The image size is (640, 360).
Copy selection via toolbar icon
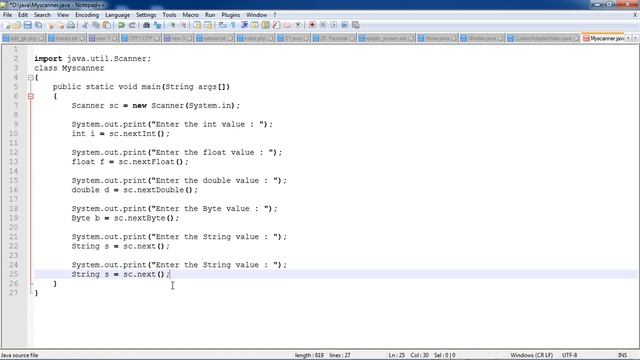point(96,25)
